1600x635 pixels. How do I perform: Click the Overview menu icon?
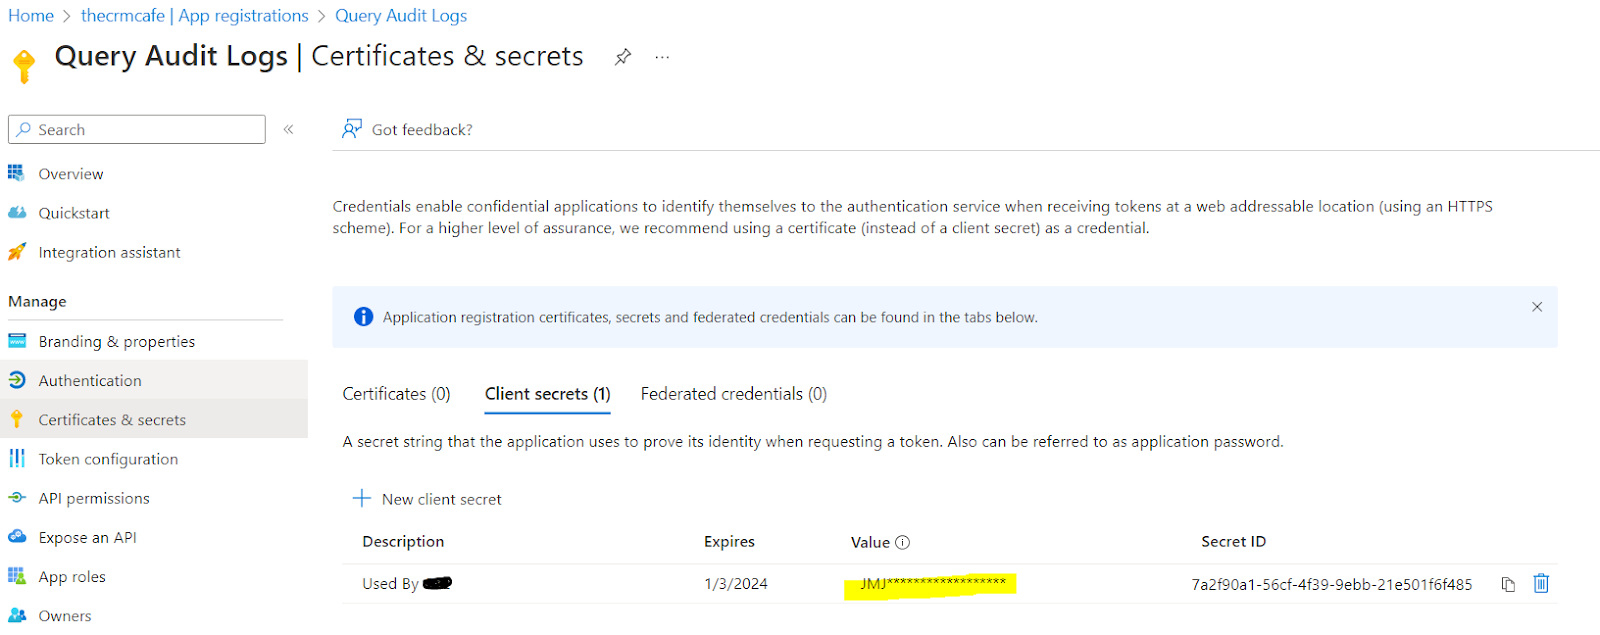(16, 173)
